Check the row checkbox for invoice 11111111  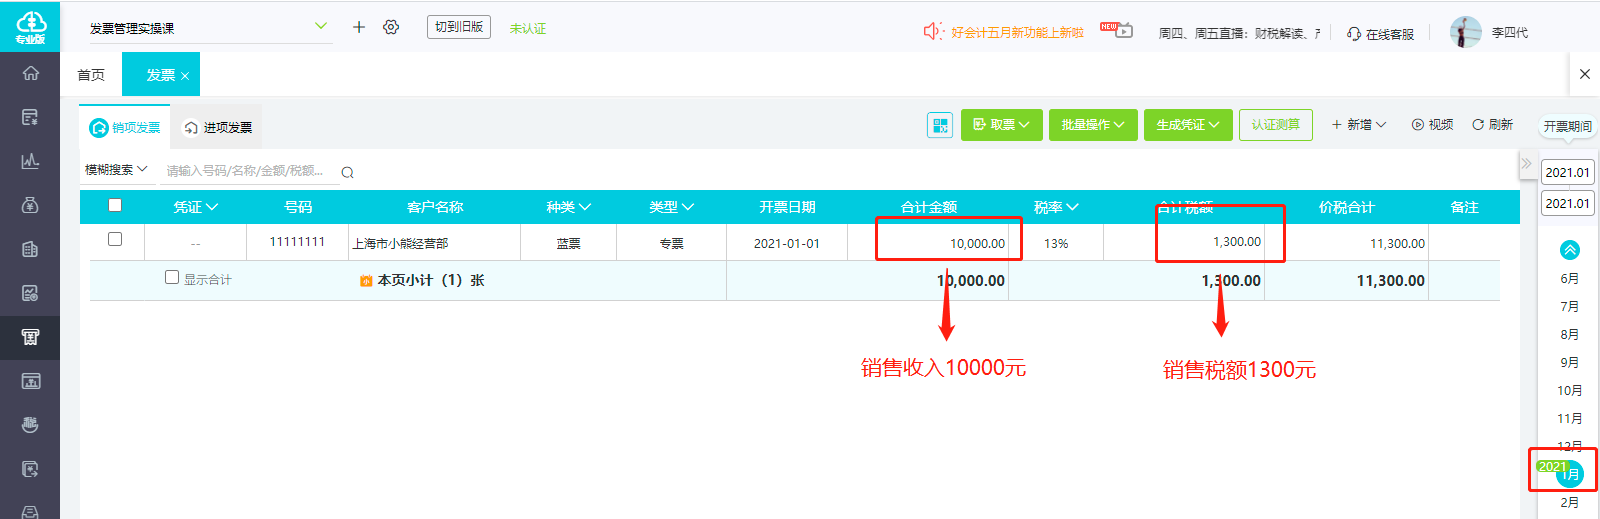115,239
